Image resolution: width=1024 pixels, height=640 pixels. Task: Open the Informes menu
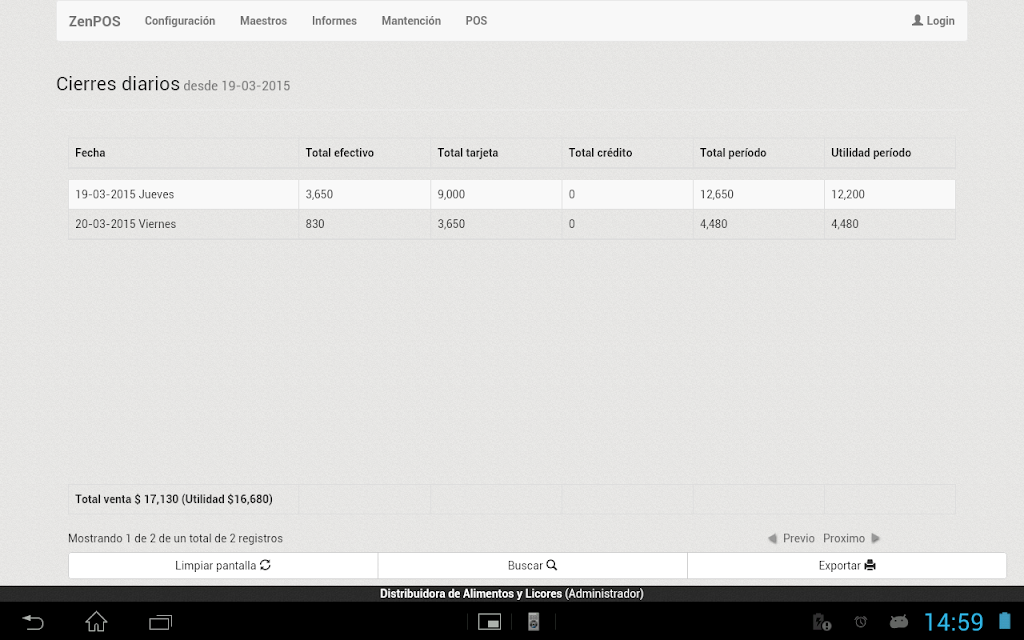click(334, 21)
